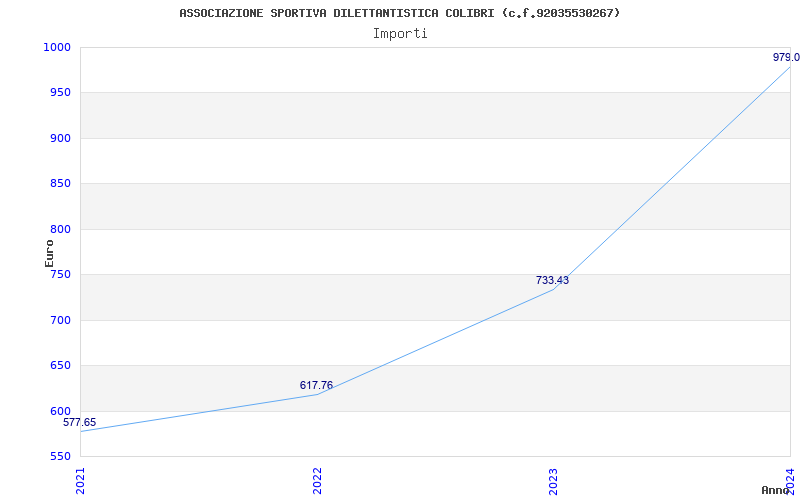800x500 pixels.
Task: Click the 800 y-axis tick label
Action: click(60, 229)
